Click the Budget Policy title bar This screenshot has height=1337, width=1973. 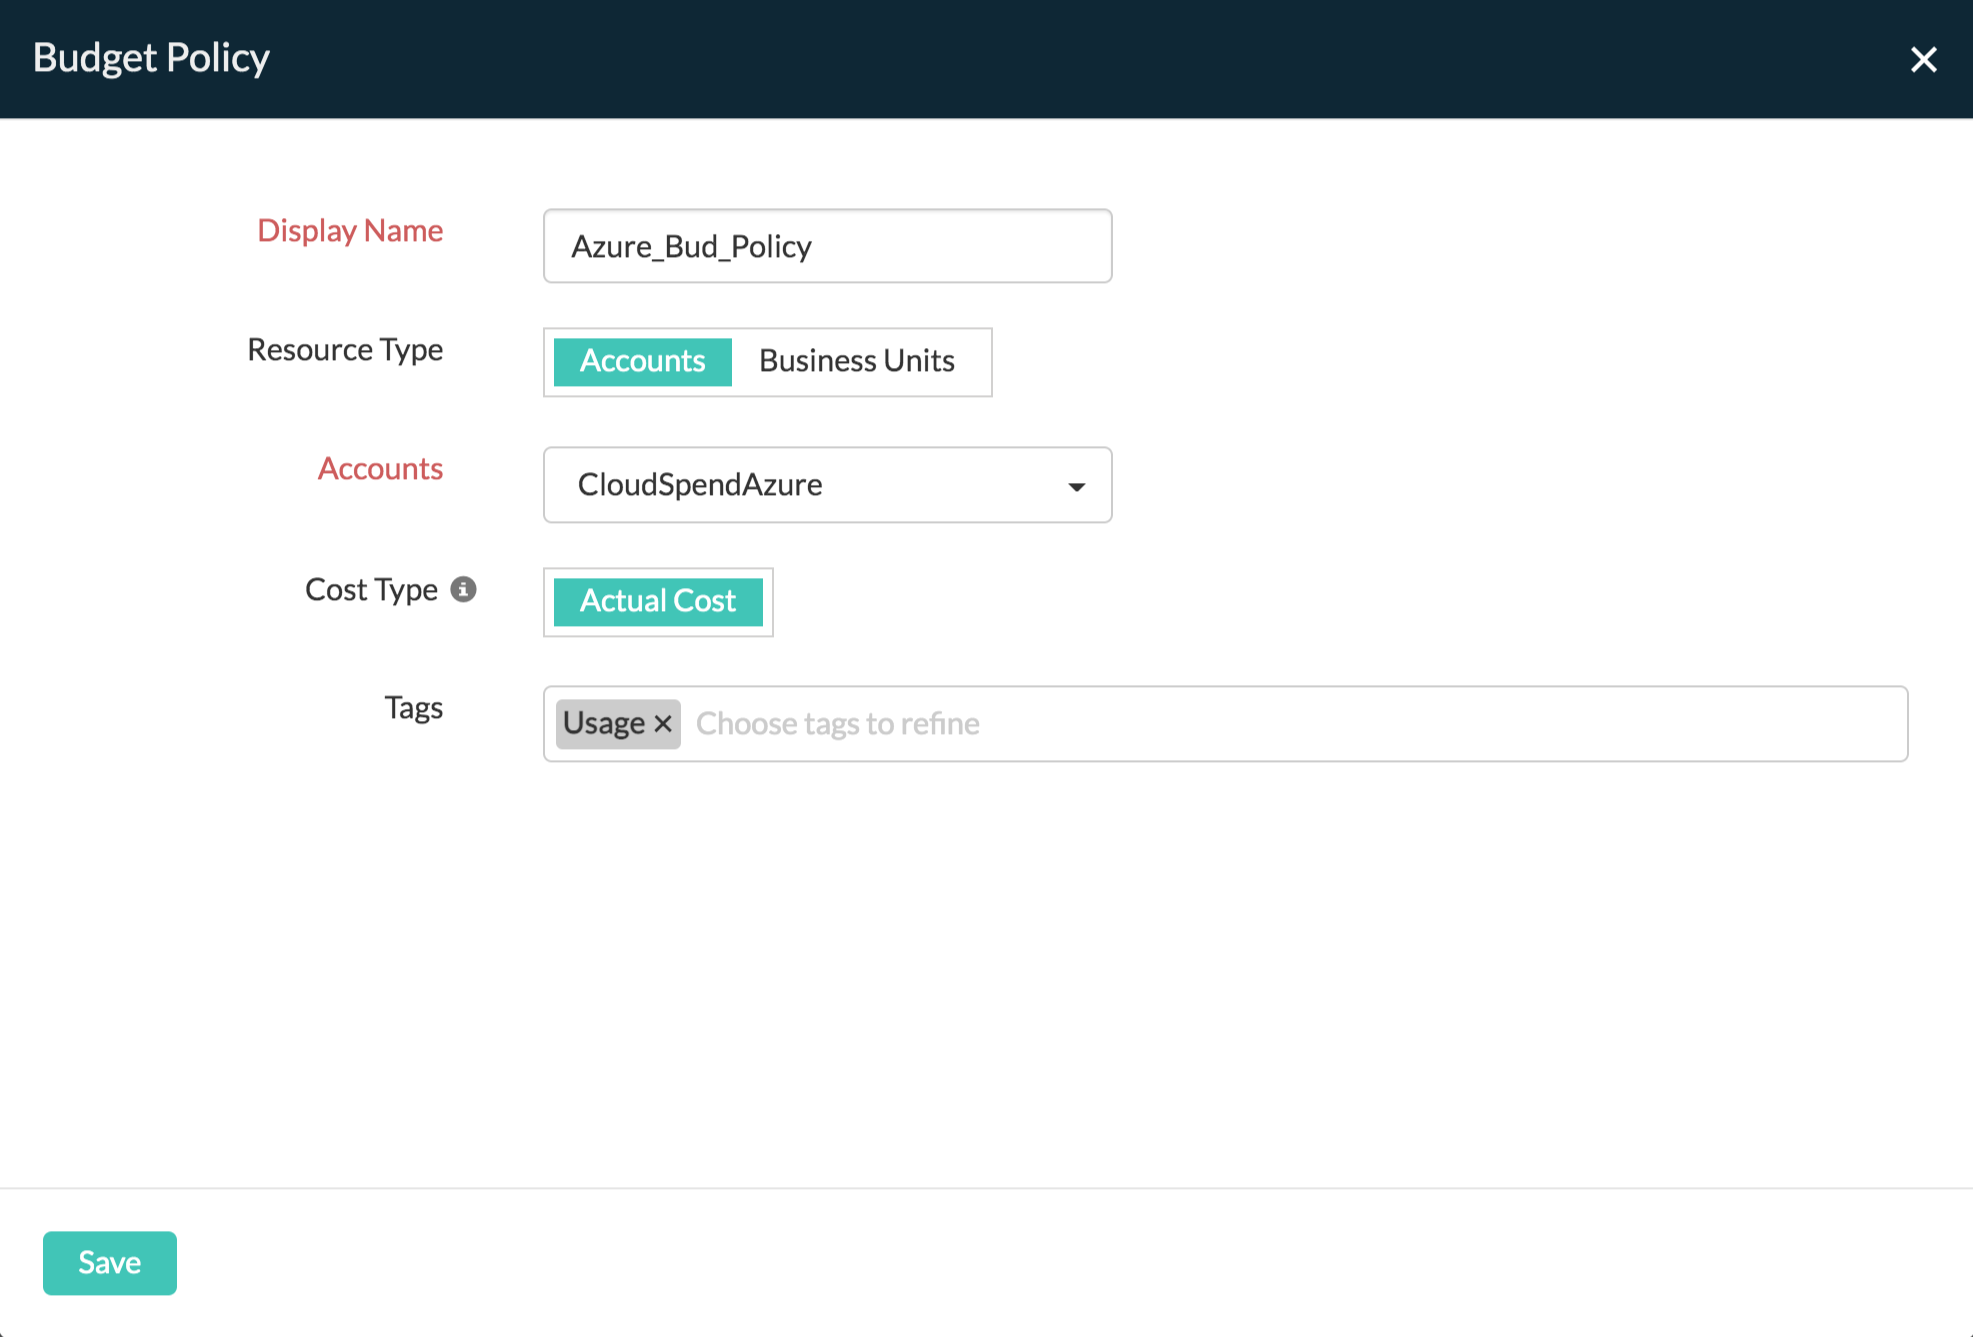click(150, 58)
